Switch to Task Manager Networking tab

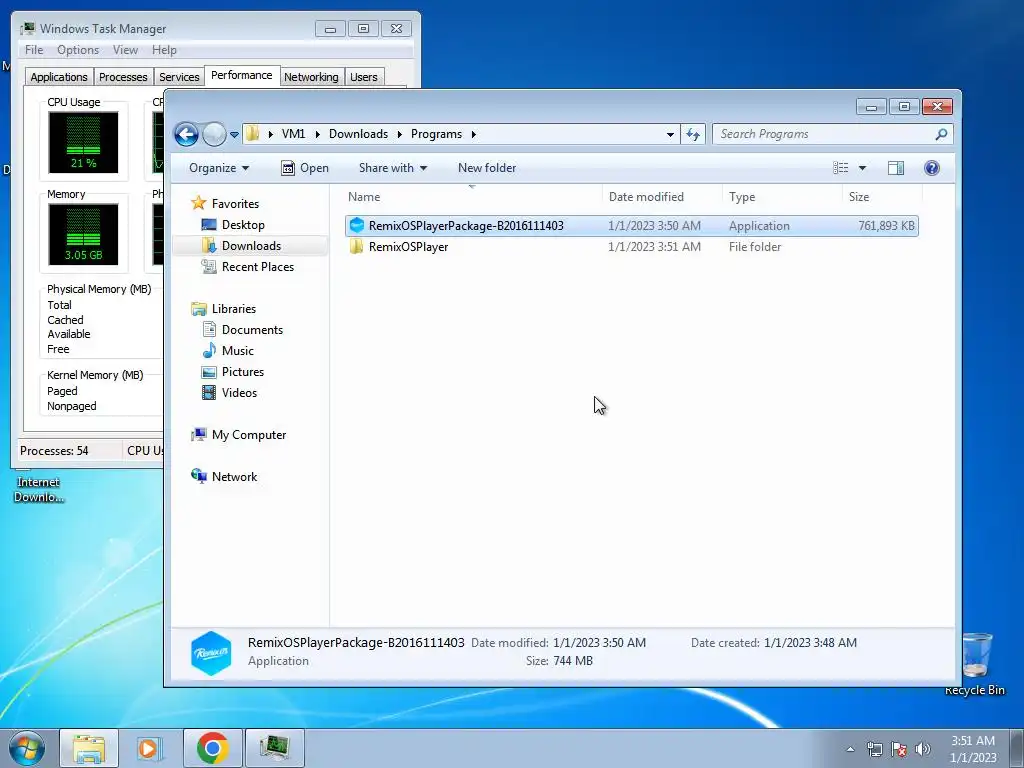[311, 77]
